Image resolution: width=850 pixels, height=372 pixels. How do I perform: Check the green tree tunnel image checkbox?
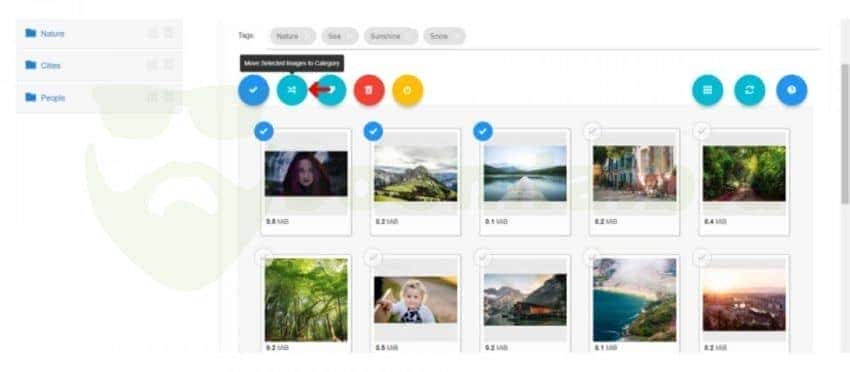click(702, 131)
